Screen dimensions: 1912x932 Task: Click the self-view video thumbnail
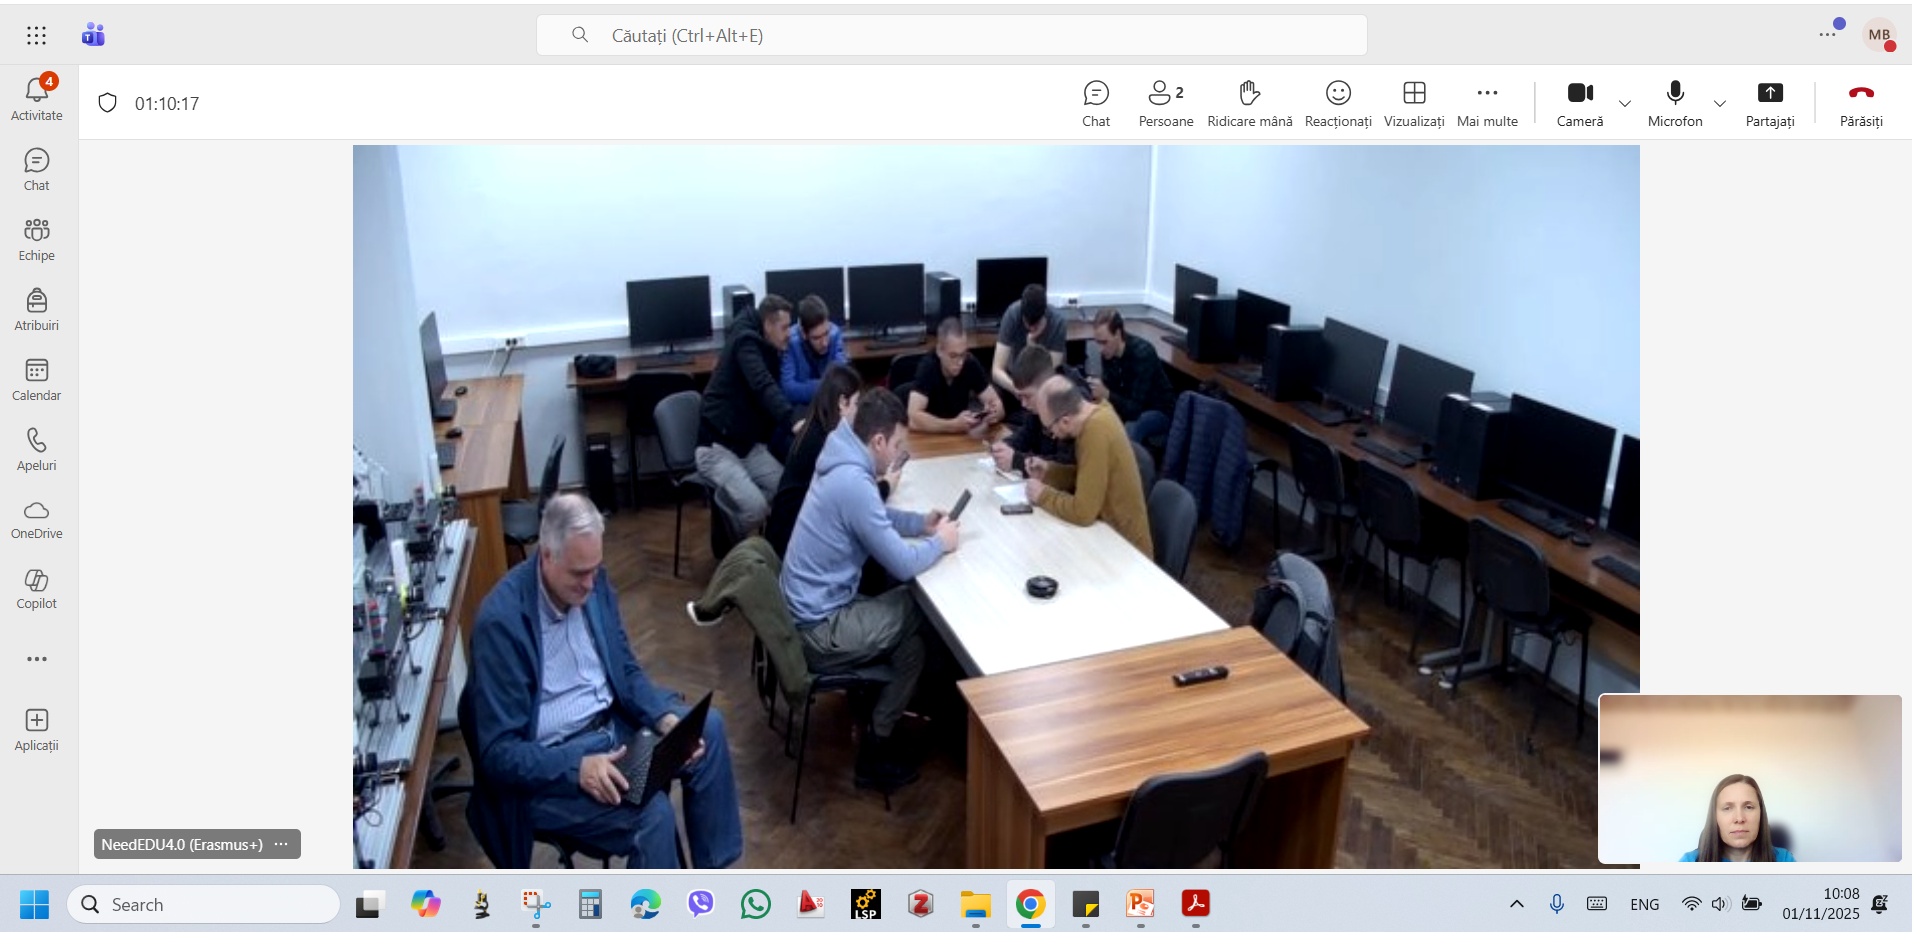click(x=1750, y=778)
